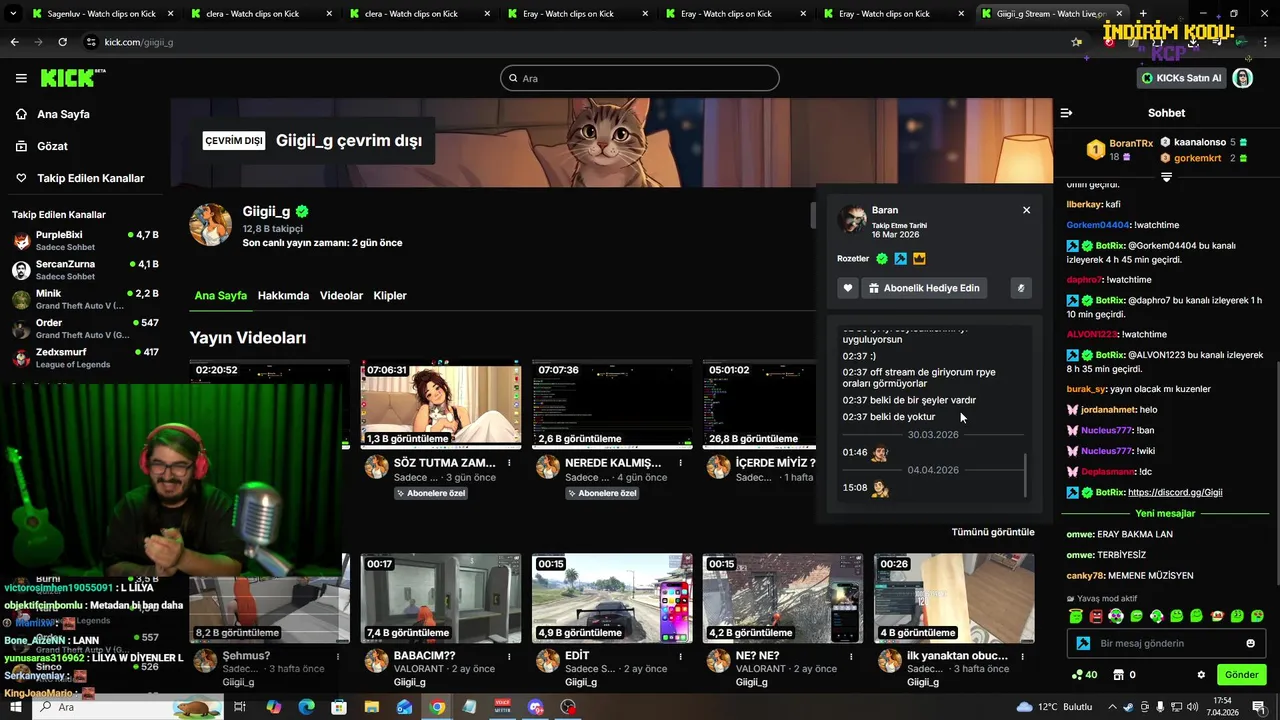Open options menu for NE? NE? clip
This screenshot has width=1280, height=720.
(852, 656)
